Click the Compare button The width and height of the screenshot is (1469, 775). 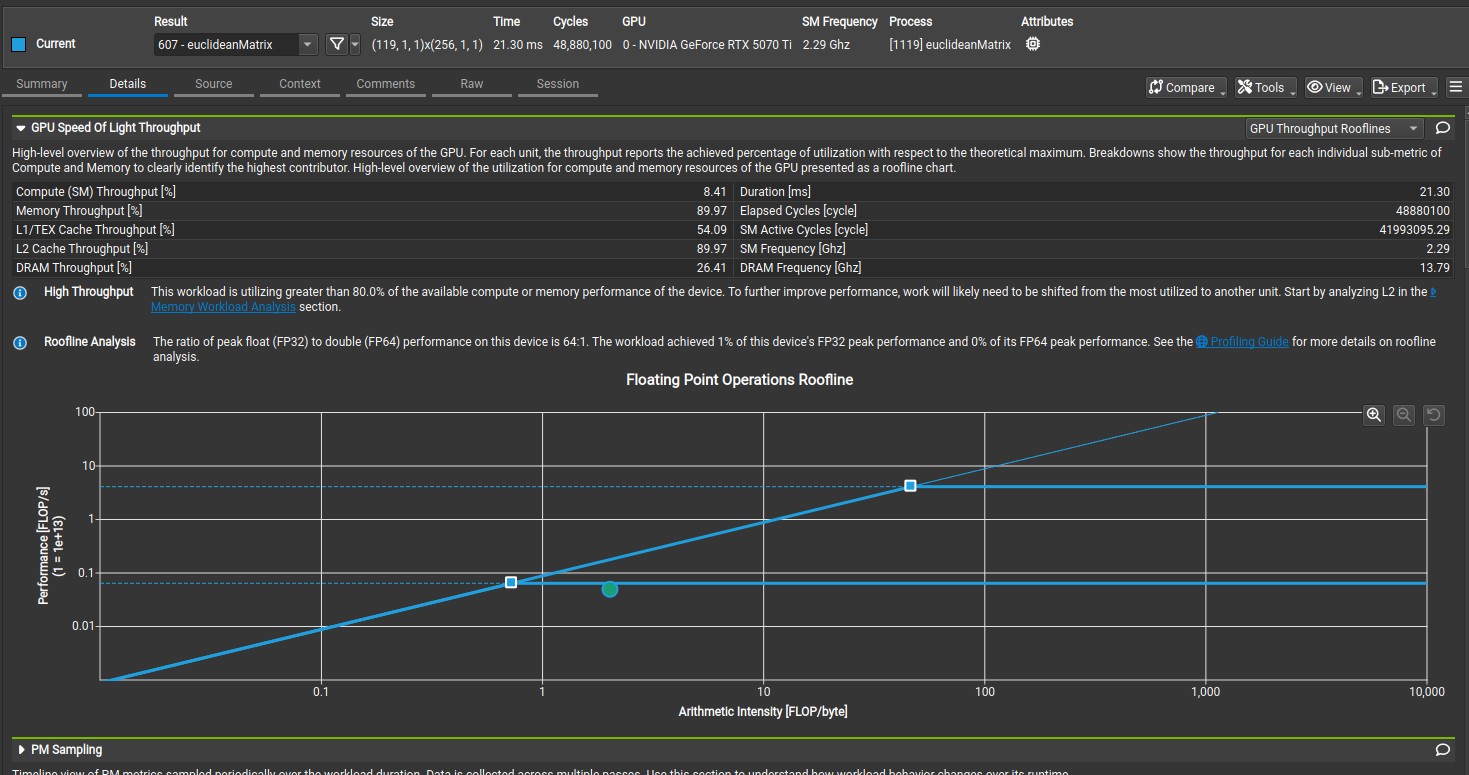(x=1185, y=87)
